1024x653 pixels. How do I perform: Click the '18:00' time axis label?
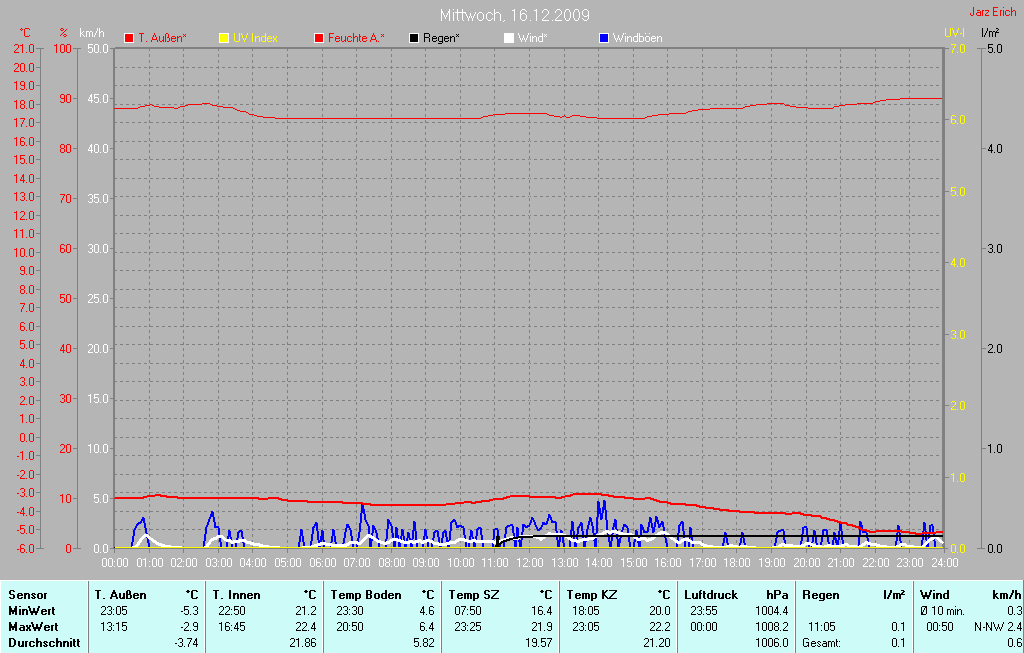coord(737,562)
